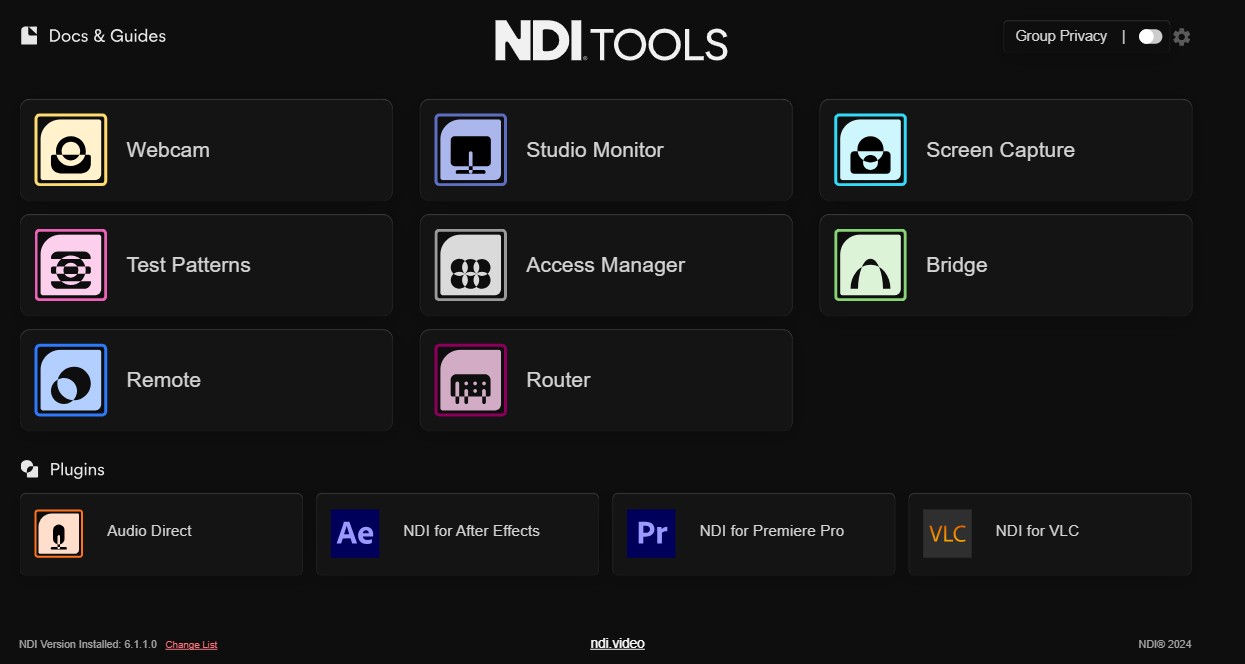Open Test Patterns using its icon
Viewport: 1245px width, 664px height.
point(70,264)
